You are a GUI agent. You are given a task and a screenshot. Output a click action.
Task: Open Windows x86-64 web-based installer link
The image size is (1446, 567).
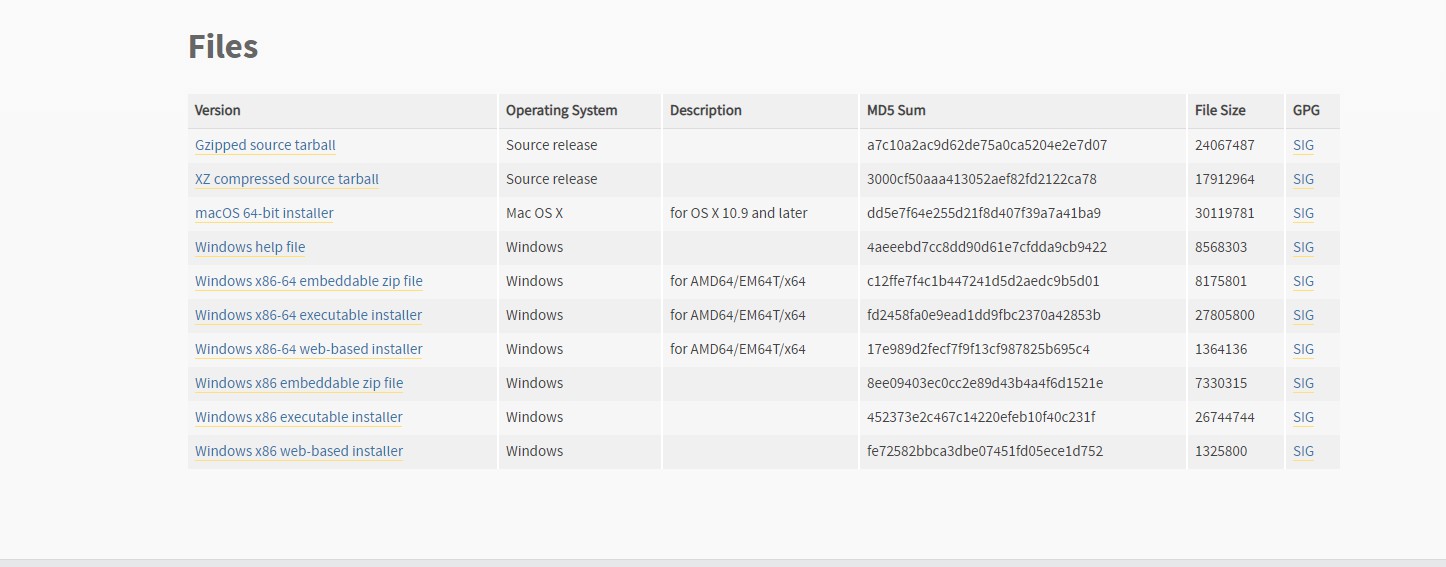pos(309,349)
